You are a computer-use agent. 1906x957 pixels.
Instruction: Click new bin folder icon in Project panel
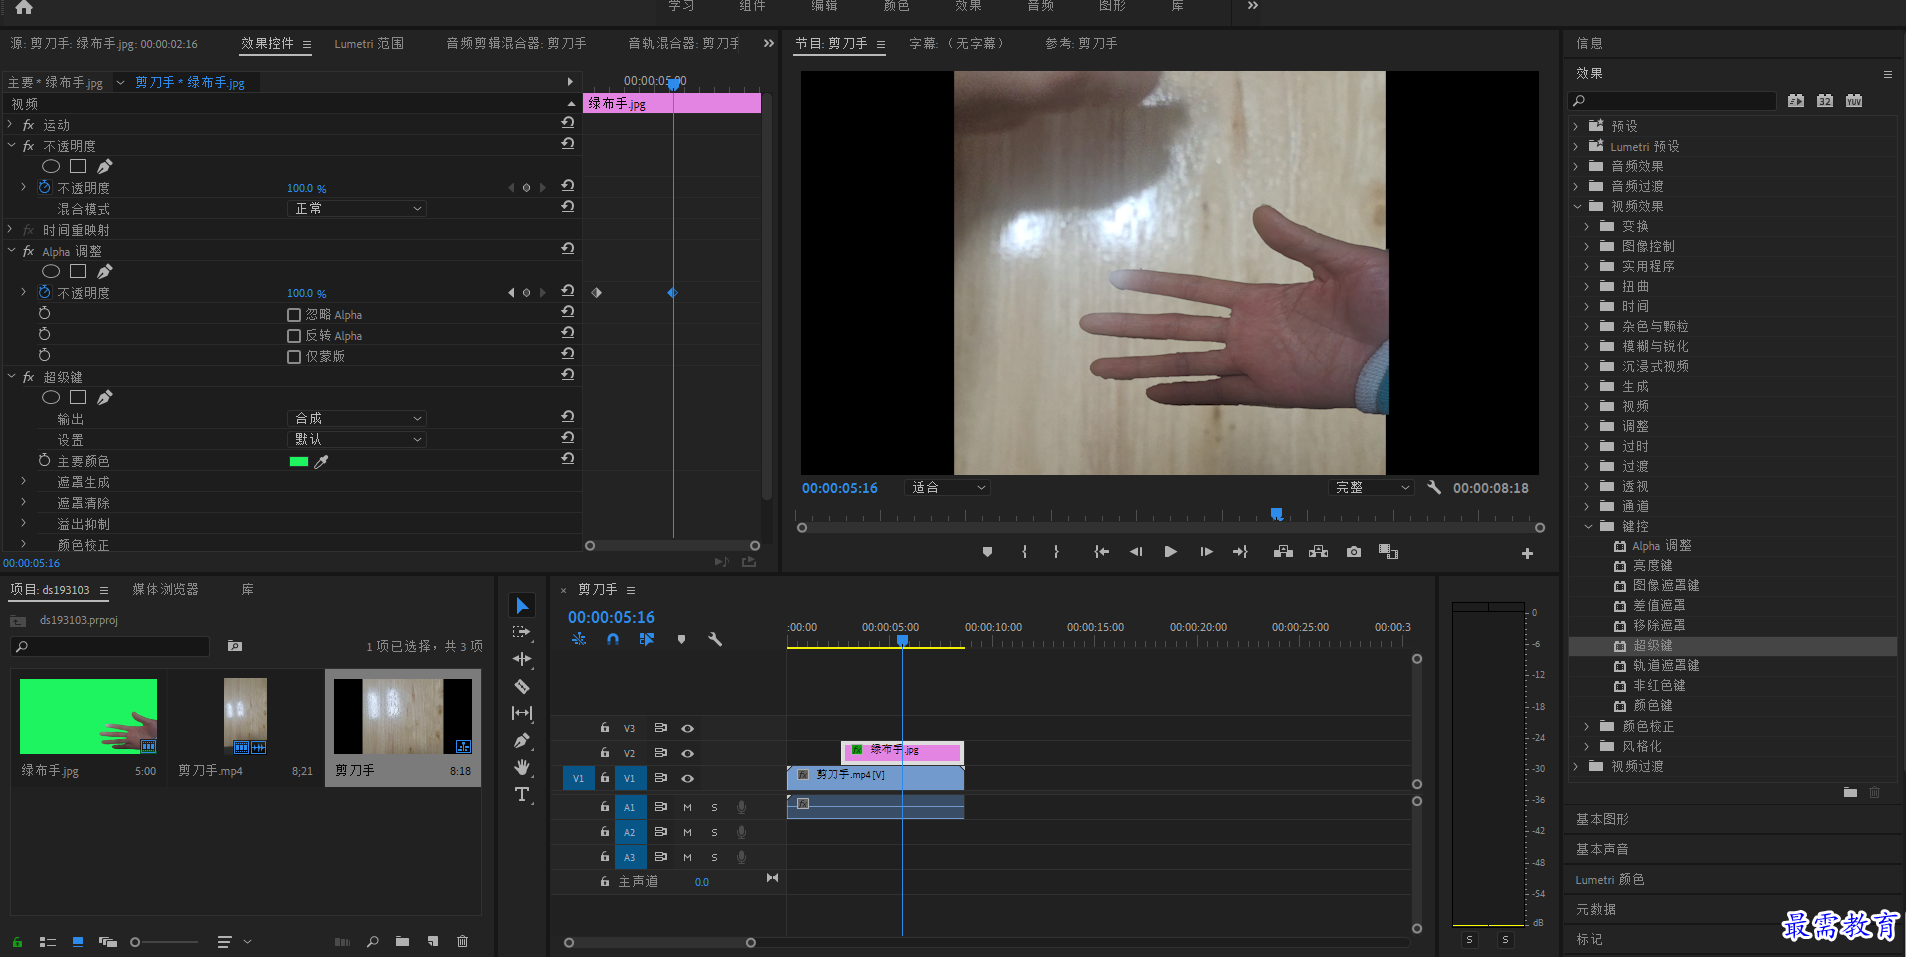[402, 941]
